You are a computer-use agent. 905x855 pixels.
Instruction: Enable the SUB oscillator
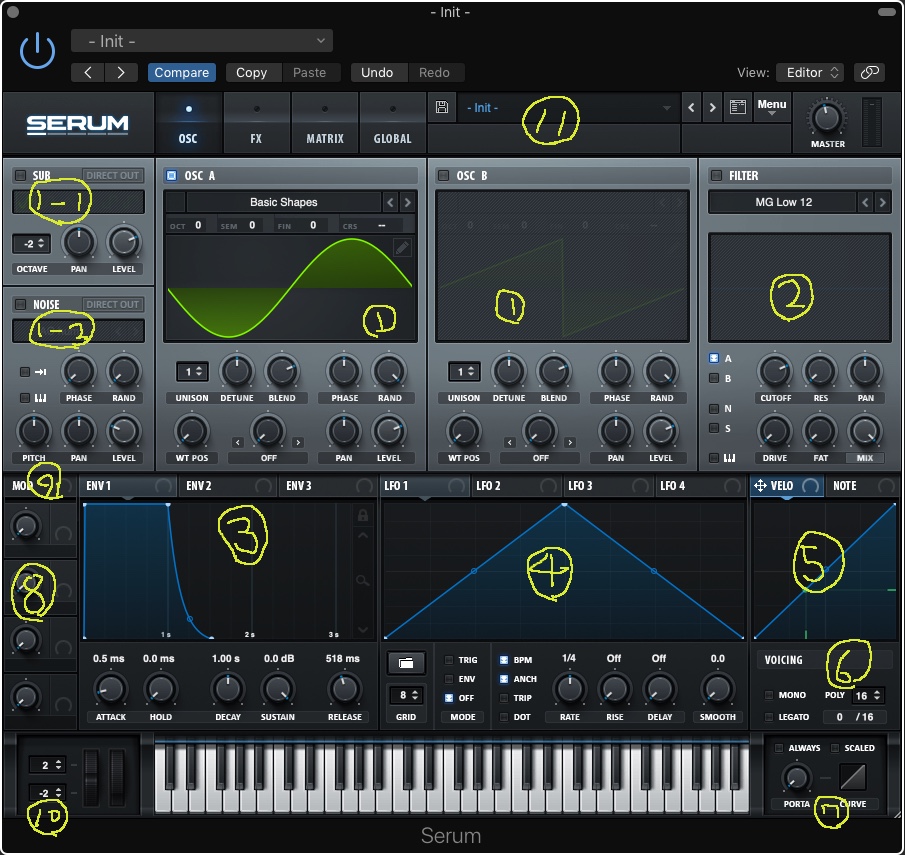tap(20, 175)
